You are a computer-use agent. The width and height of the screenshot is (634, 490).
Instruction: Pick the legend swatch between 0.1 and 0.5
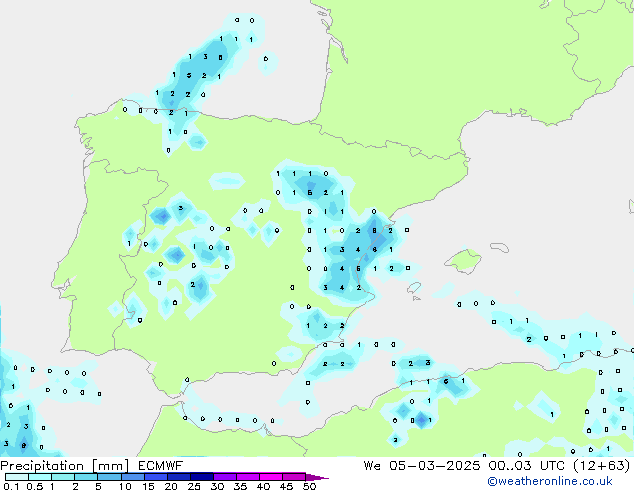pos(17,477)
